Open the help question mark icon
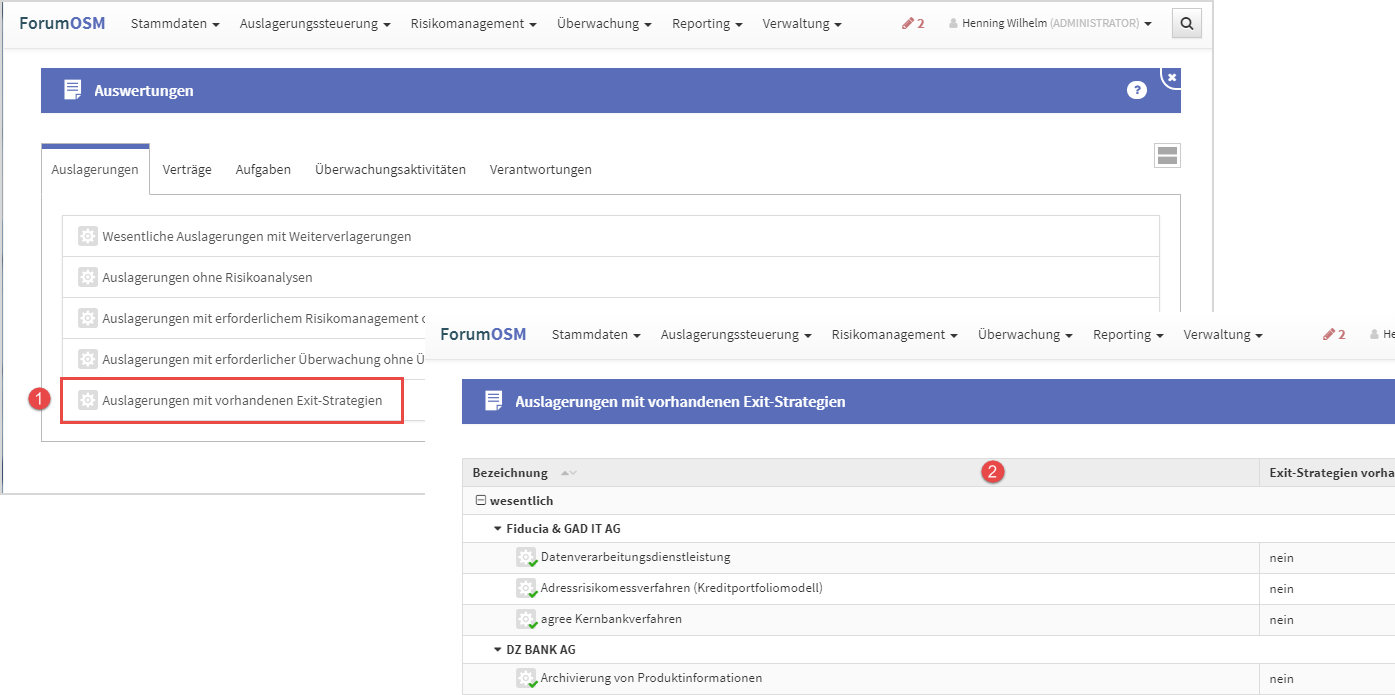The image size is (1395, 695). 1136,90
